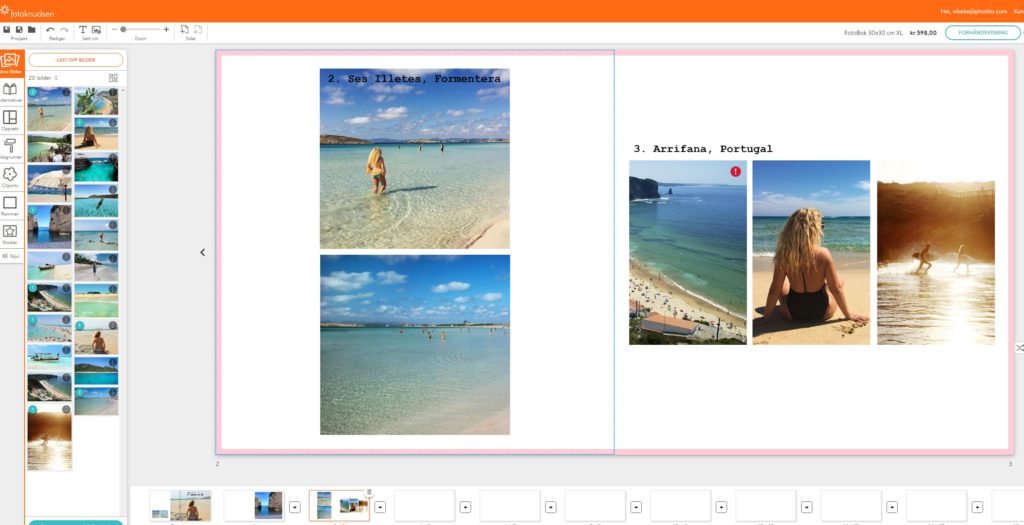This screenshot has width=1024, height=525.
Task: Pick the sunset surfer library thumbnail
Action: [x=50, y=438]
